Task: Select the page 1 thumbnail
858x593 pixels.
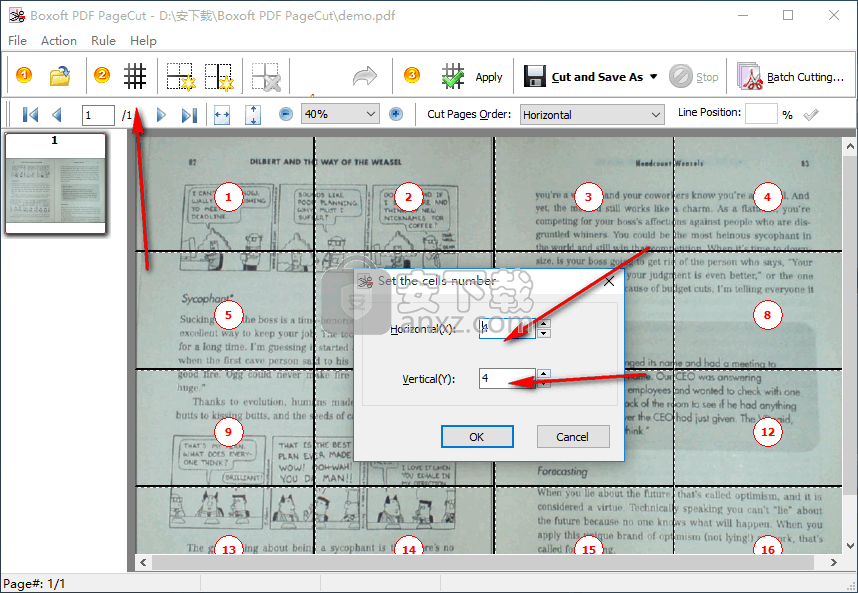Action: coord(55,184)
